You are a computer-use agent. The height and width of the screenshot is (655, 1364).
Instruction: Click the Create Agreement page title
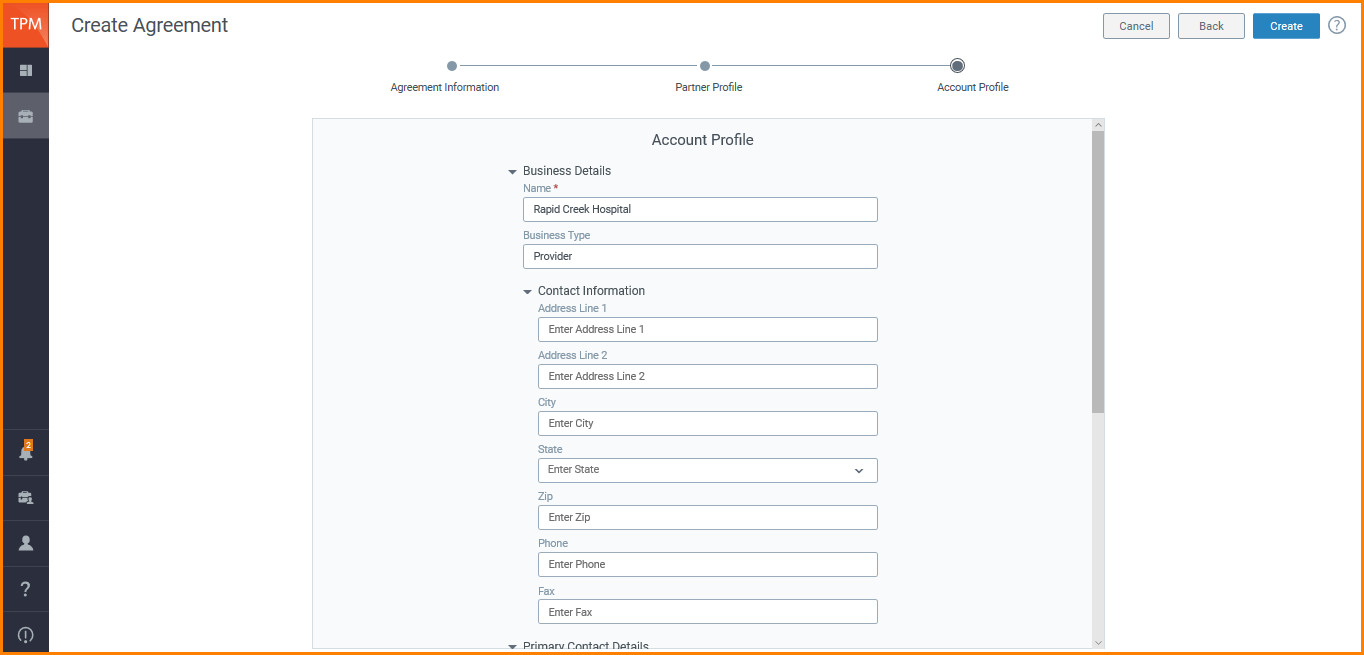(150, 26)
